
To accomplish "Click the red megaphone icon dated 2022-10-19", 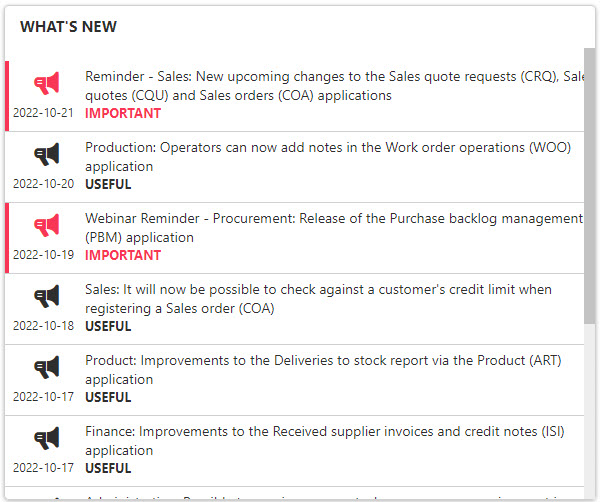I will coord(47,225).
